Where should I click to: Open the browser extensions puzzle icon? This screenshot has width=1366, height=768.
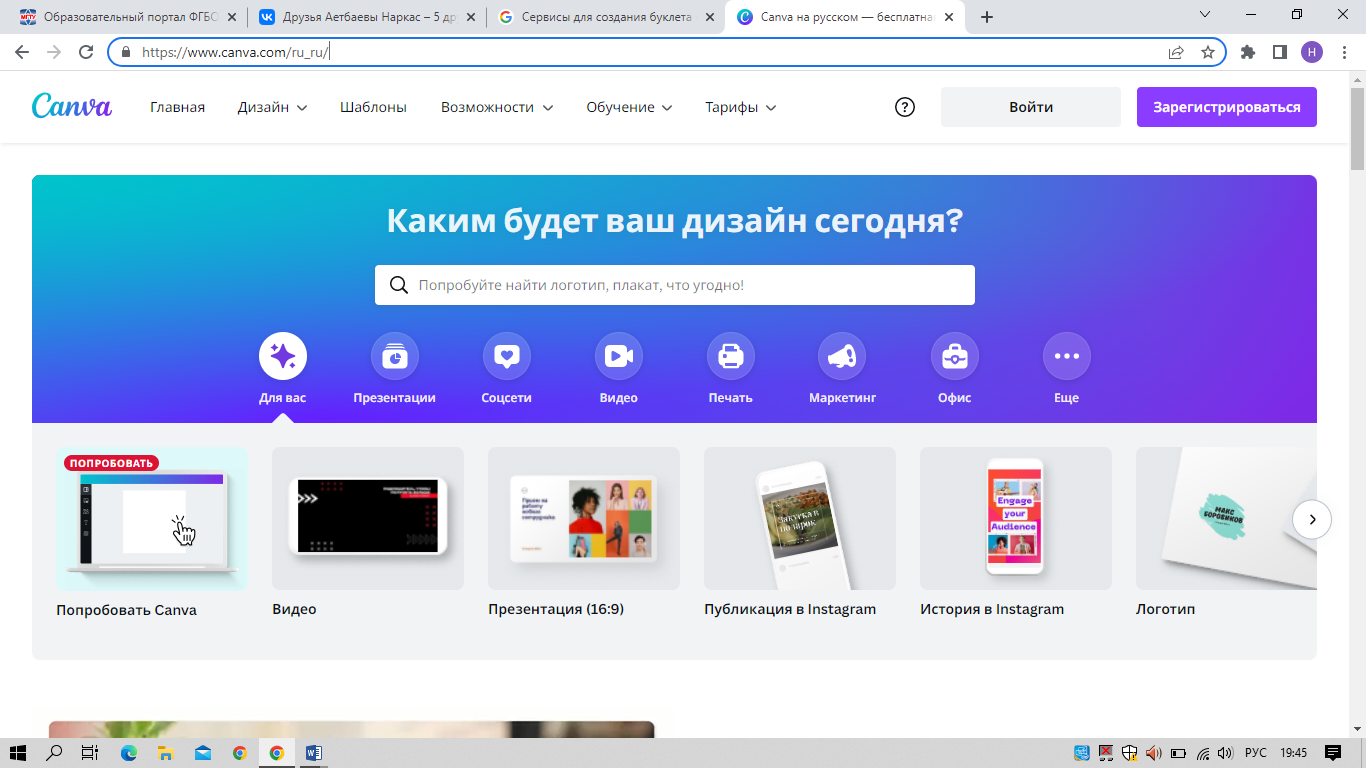(1248, 52)
